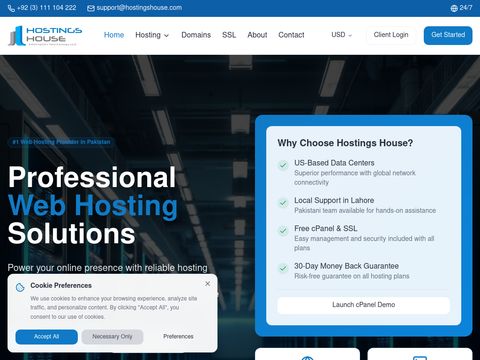Click checkmark icon beside Local Support in Lahore

point(283,203)
